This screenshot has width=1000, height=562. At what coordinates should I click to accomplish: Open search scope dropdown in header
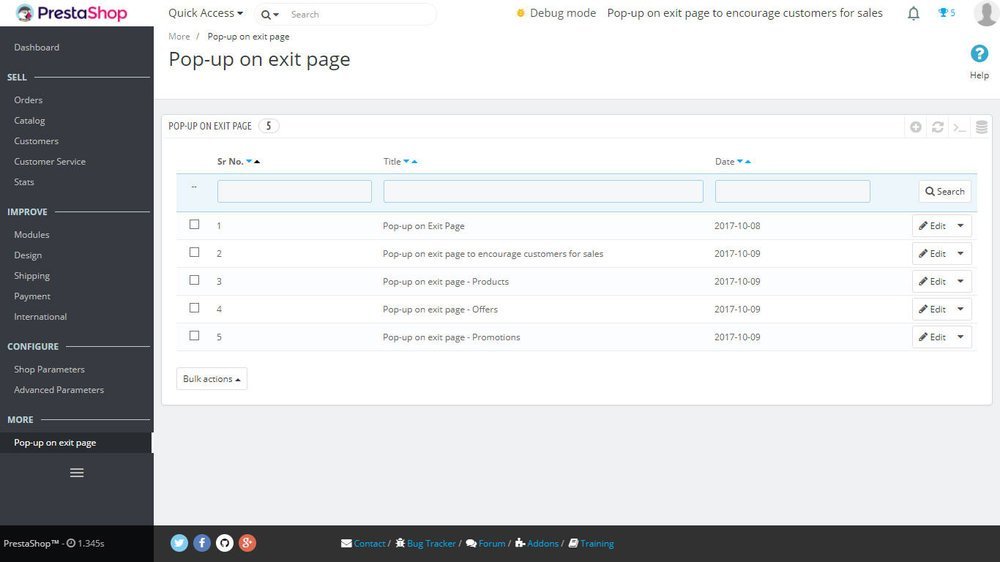[270, 14]
